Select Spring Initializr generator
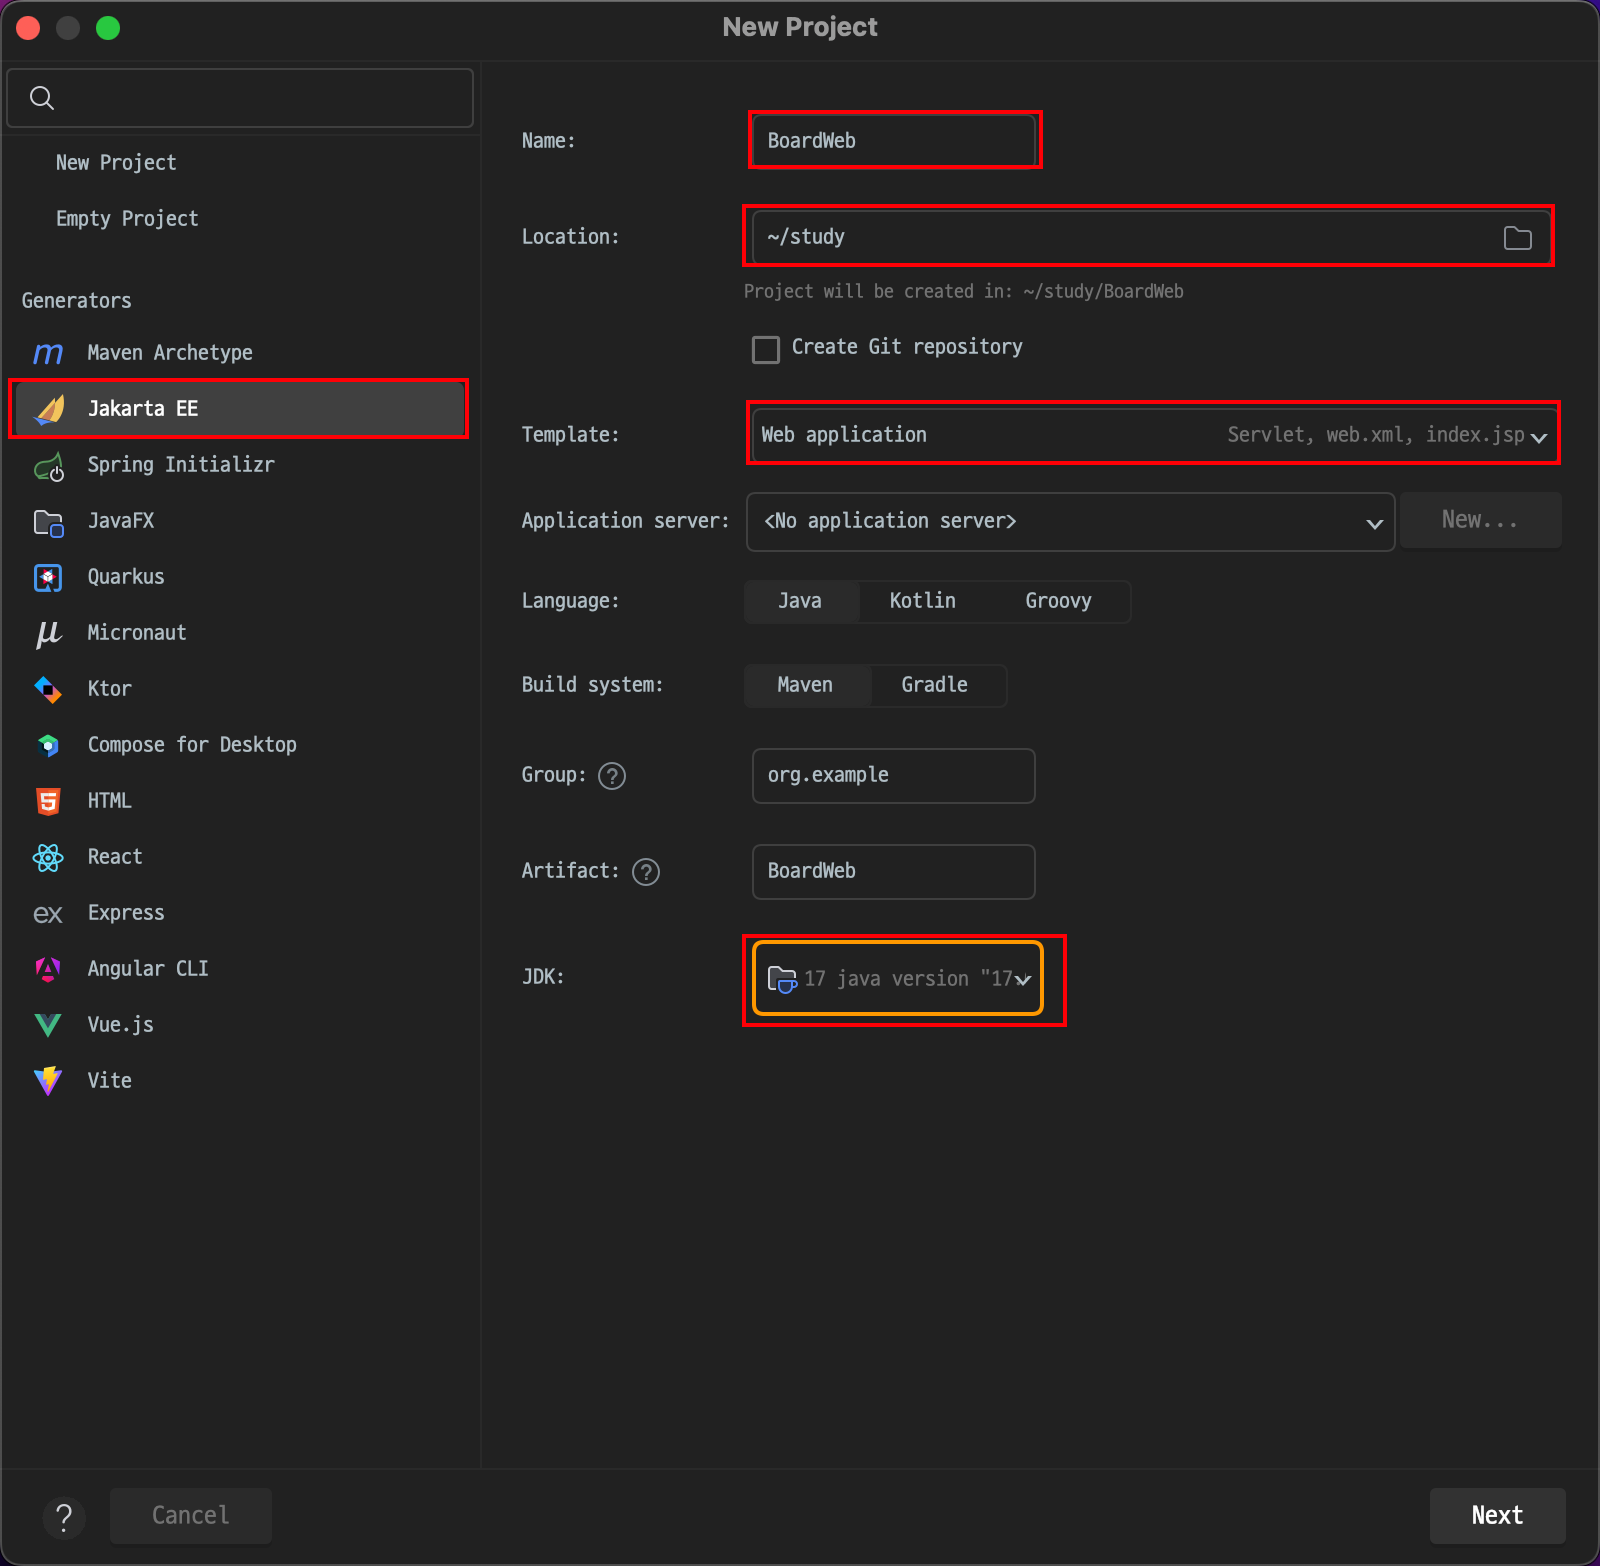This screenshot has width=1600, height=1566. pyautogui.click(x=238, y=465)
